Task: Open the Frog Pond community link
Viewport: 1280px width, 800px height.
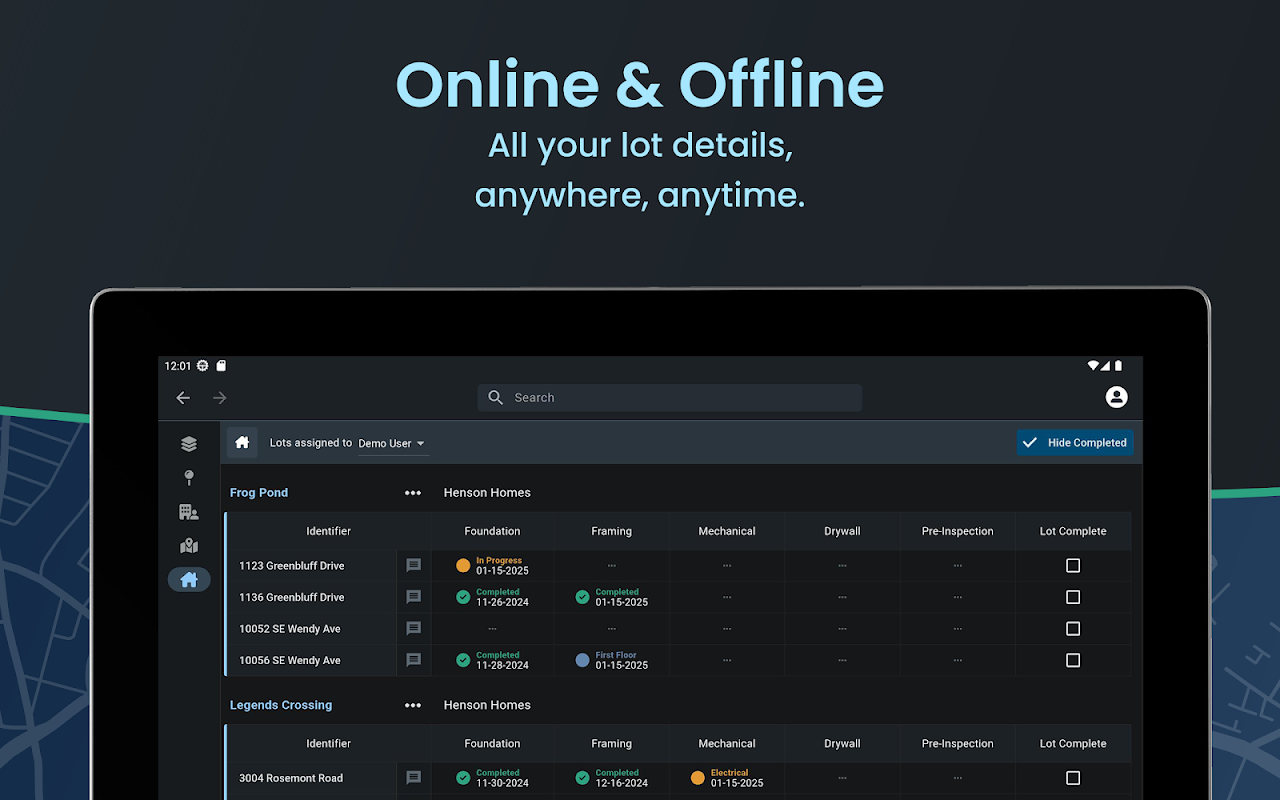Action: tap(259, 493)
